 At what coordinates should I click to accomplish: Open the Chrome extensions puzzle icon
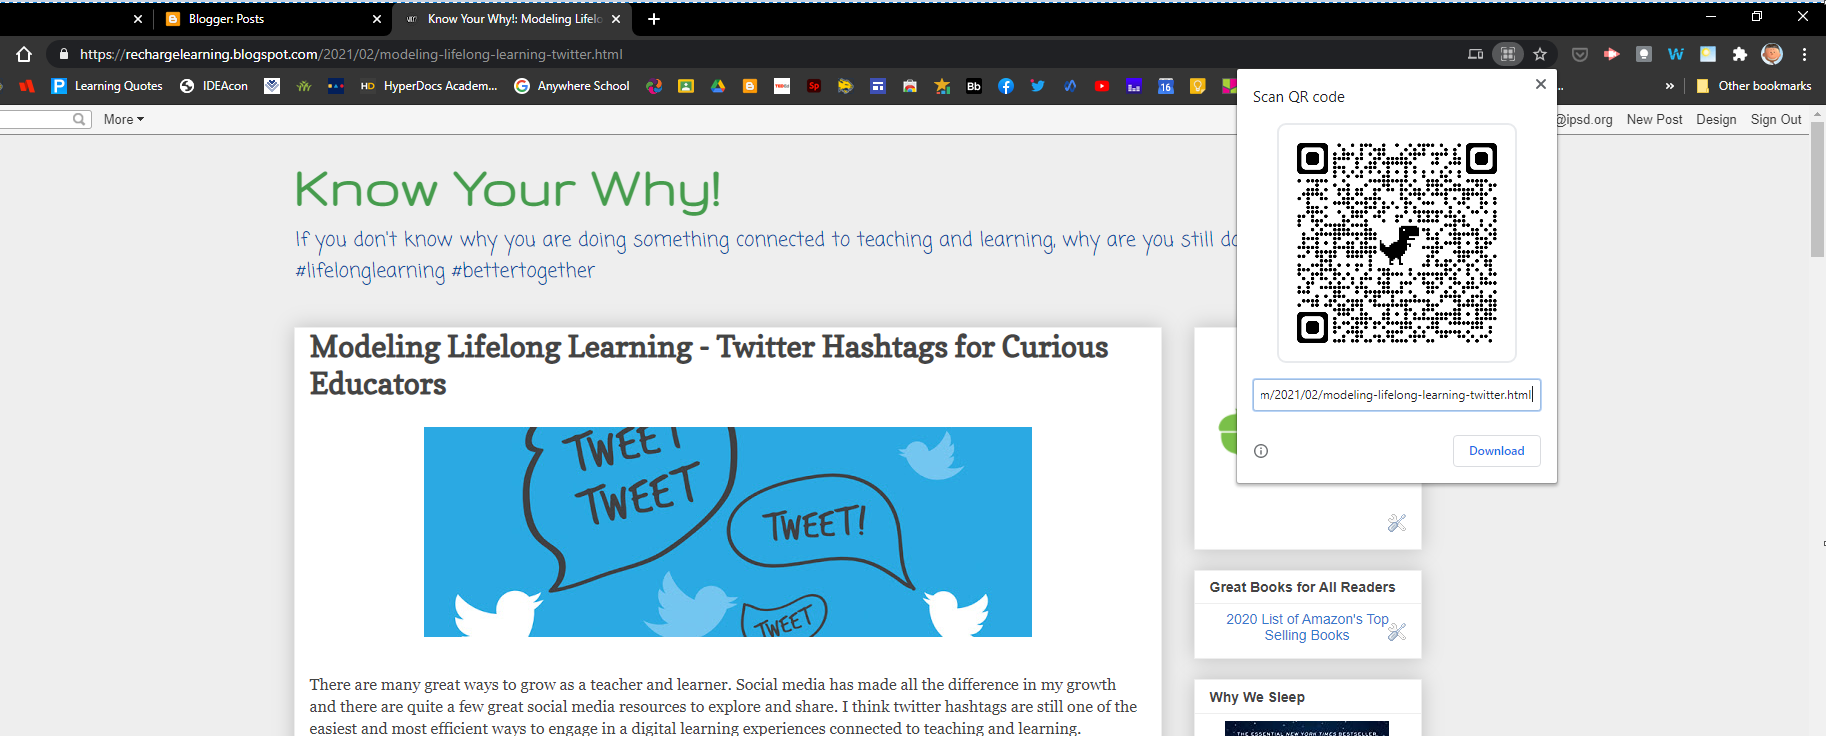(1740, 54)
